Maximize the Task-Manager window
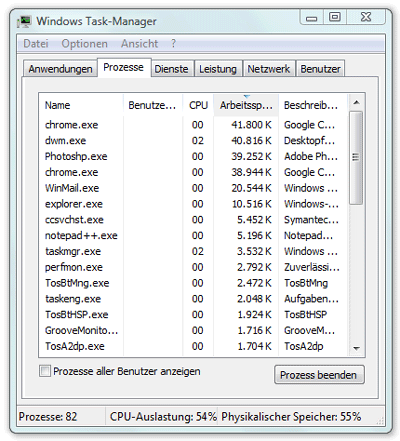The image size is (400, 441). click(x=335, y=17)
